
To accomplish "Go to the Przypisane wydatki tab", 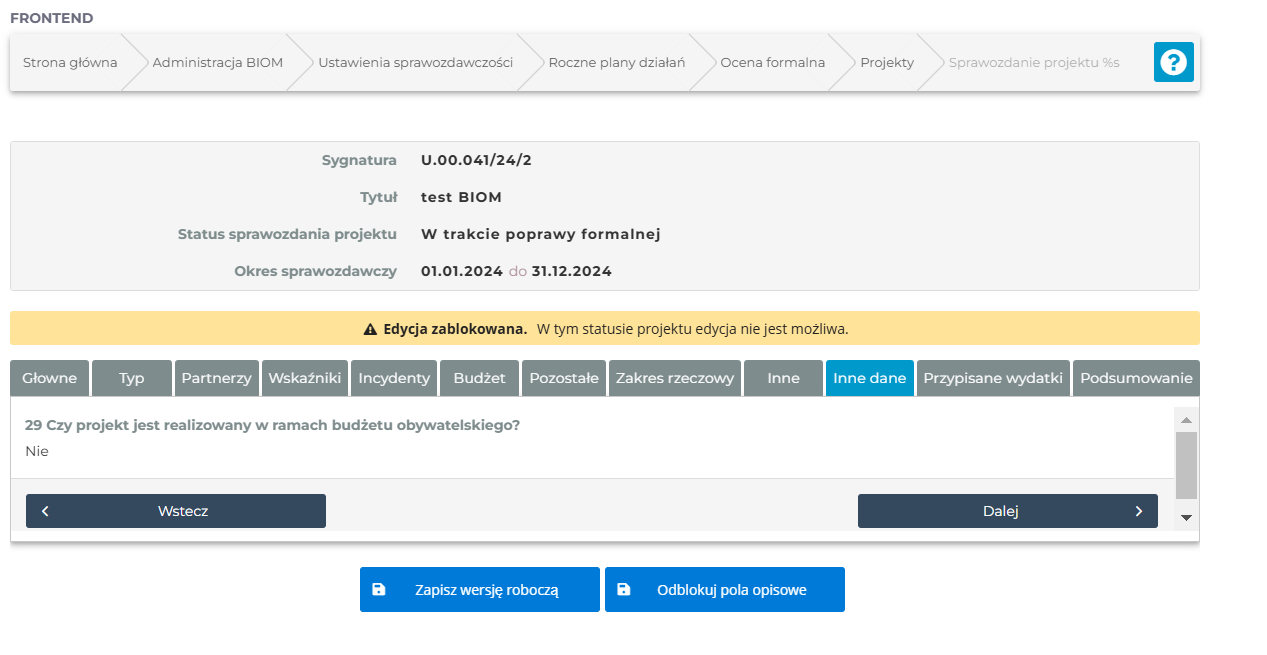I will click(993, 378).
